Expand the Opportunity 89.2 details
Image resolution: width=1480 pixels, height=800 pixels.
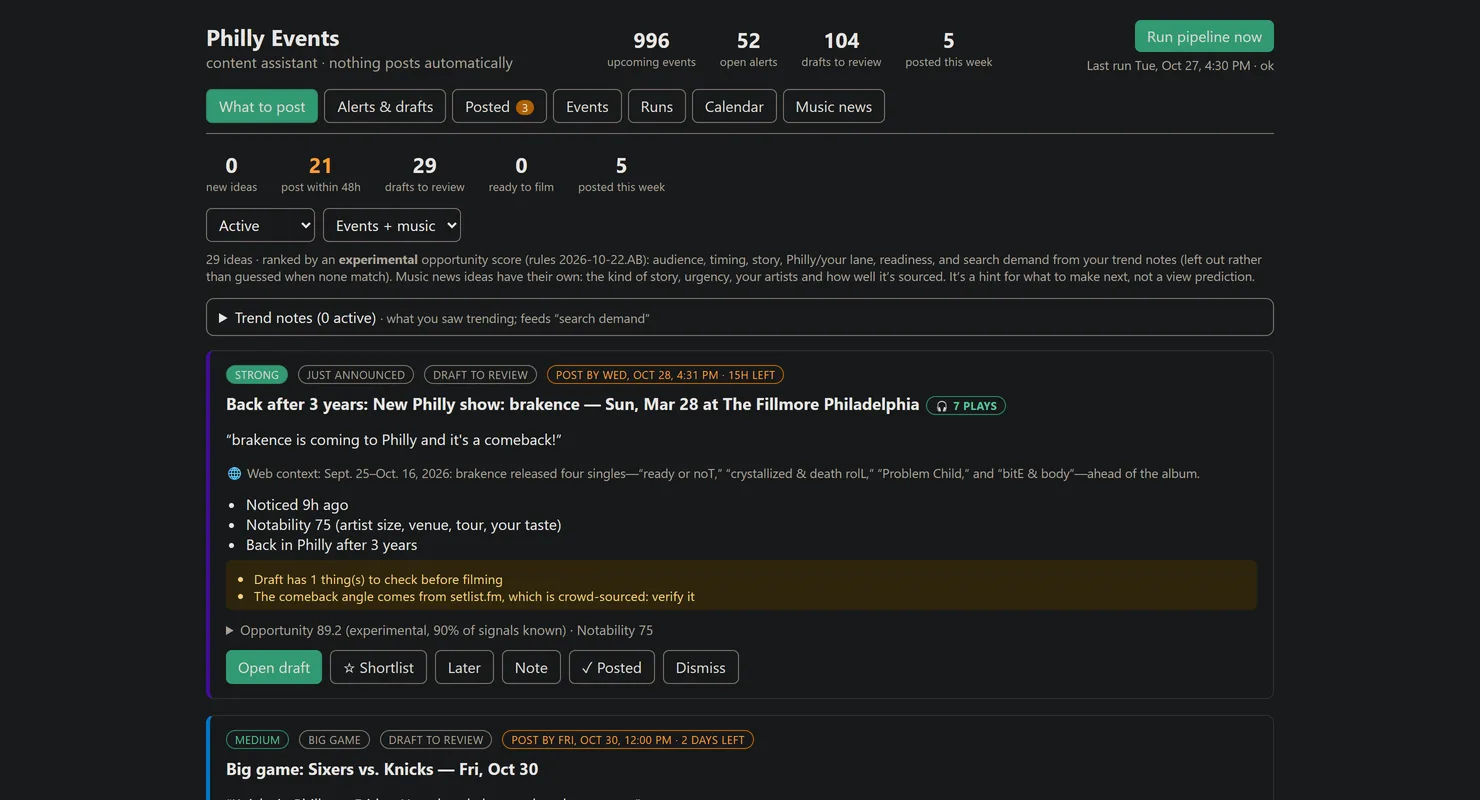439,630
